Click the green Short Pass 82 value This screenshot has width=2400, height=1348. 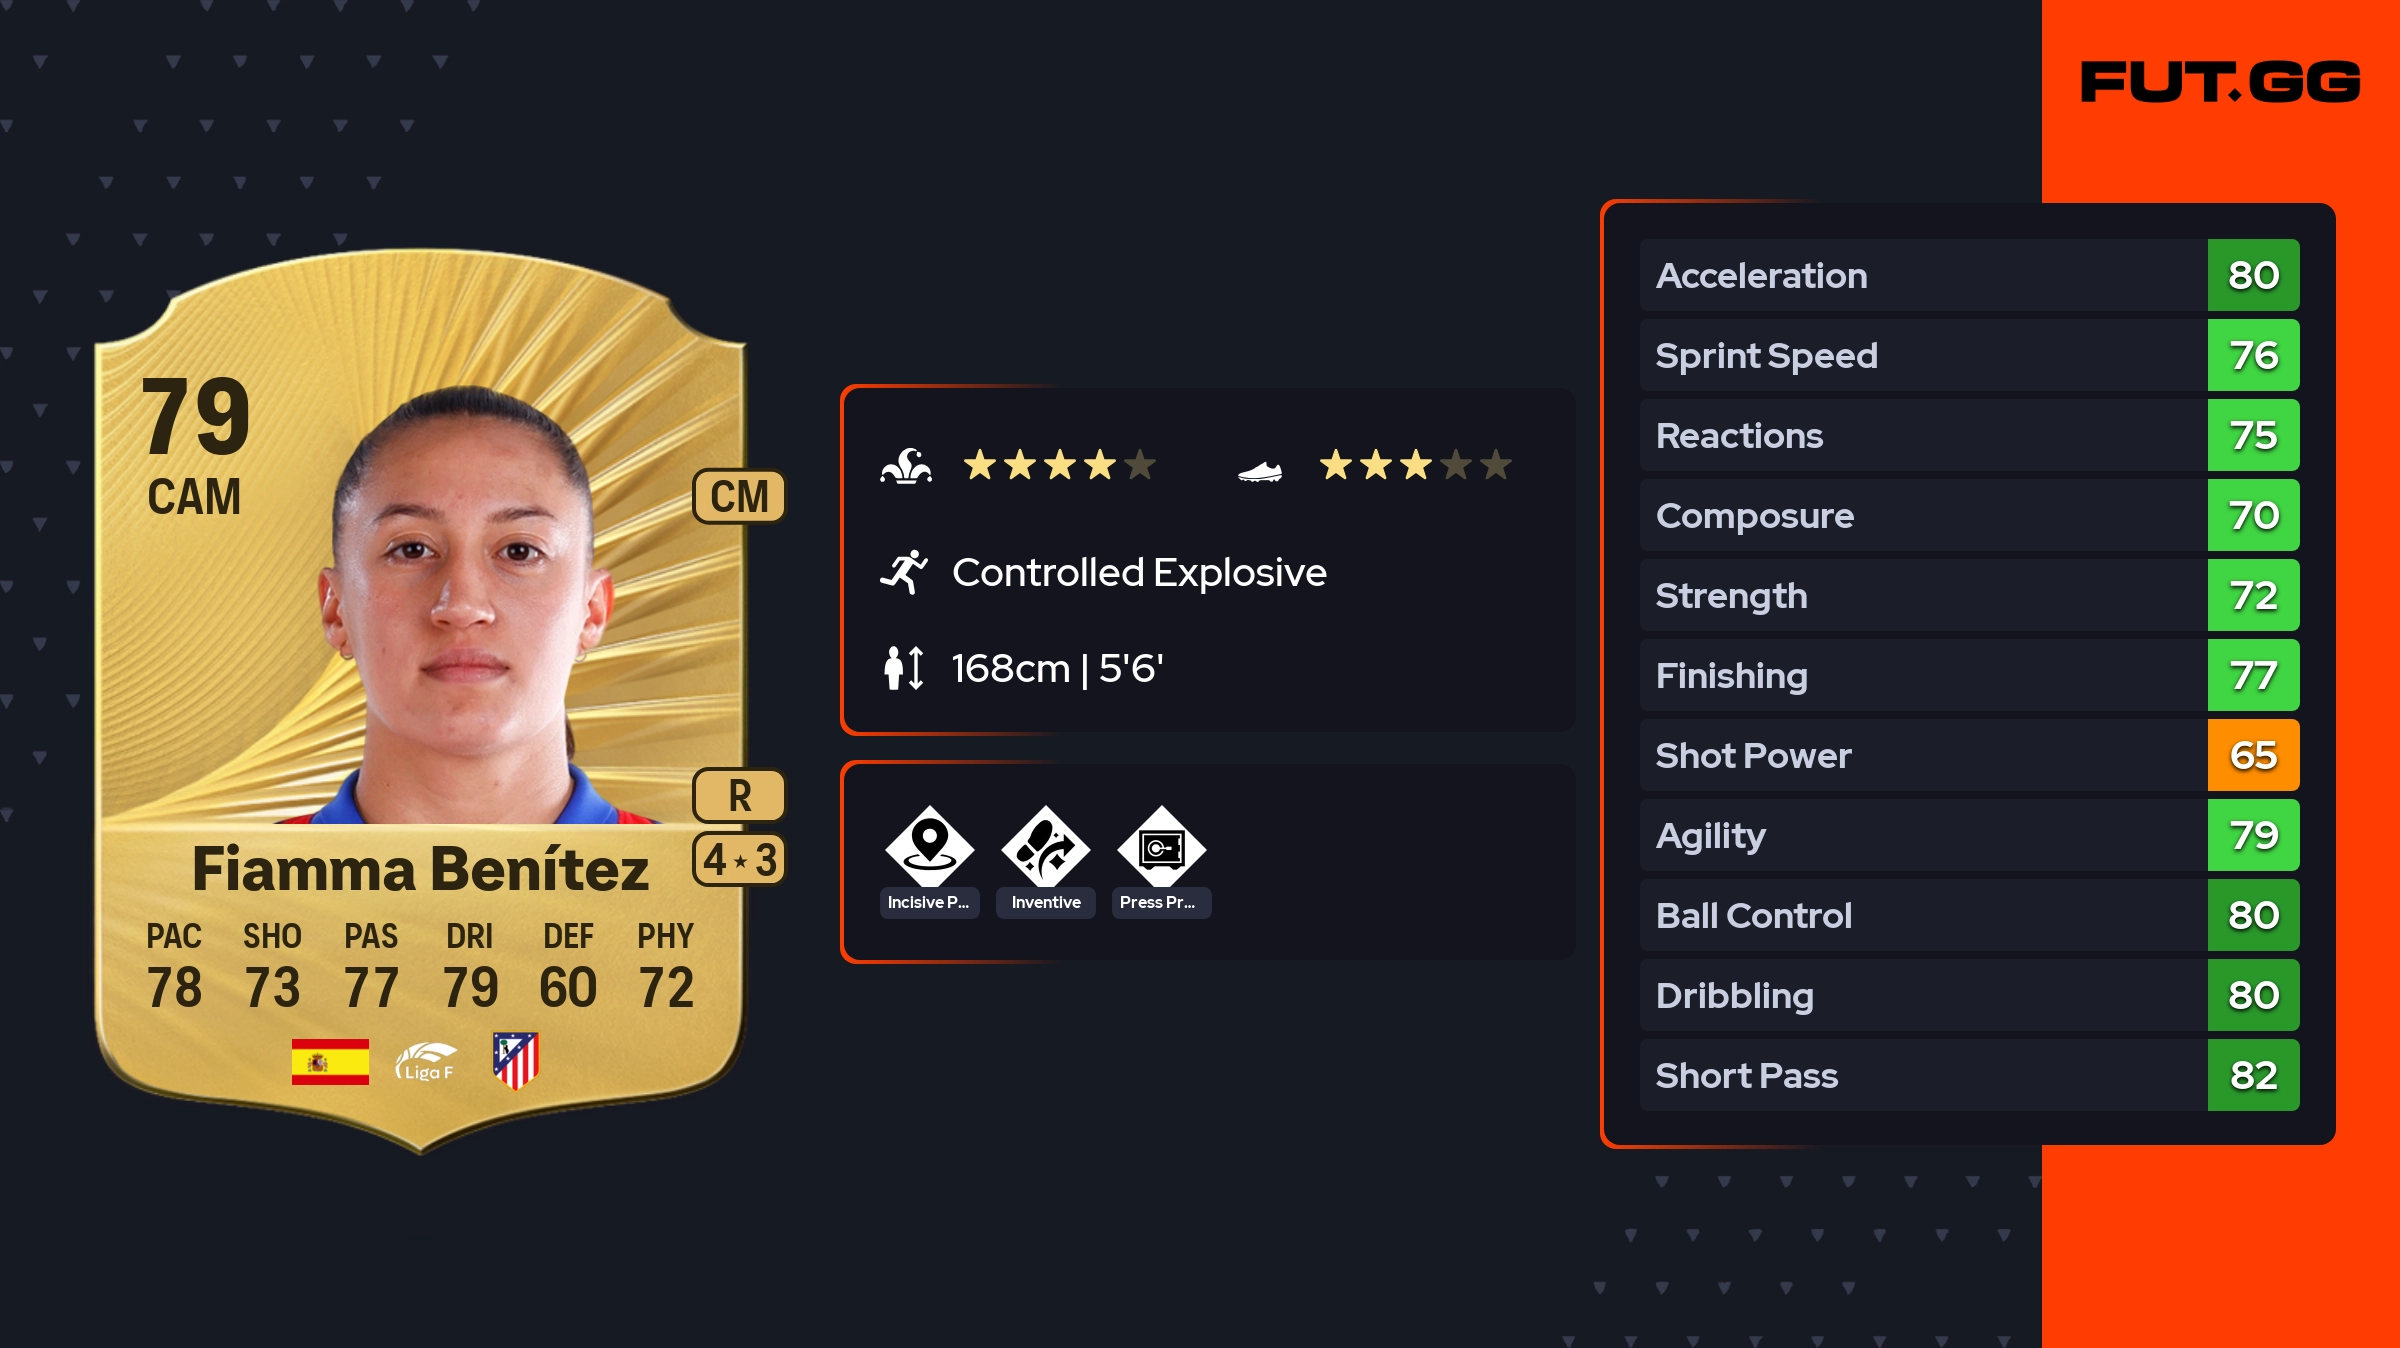click(2253, 1075)
